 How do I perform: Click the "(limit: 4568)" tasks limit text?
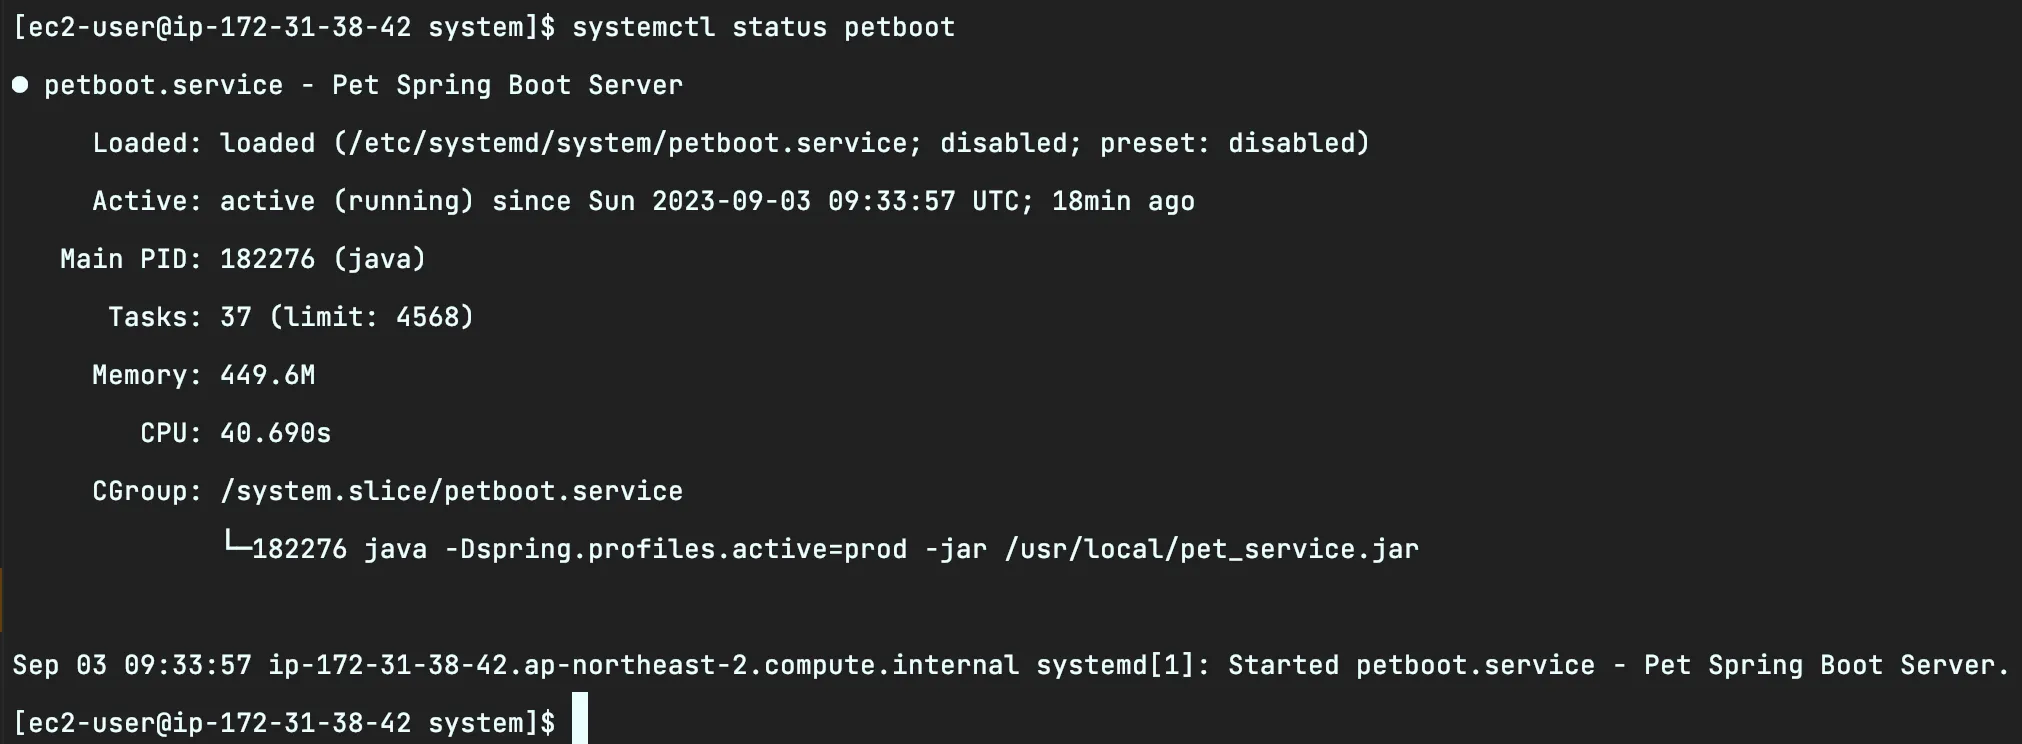pyautogui.click(x=371, y=317)
